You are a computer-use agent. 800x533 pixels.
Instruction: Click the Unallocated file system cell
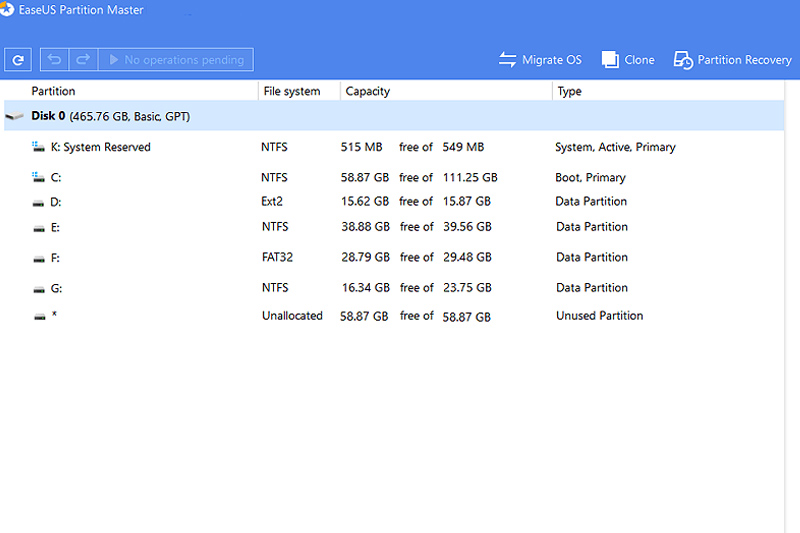pos(292,316)
